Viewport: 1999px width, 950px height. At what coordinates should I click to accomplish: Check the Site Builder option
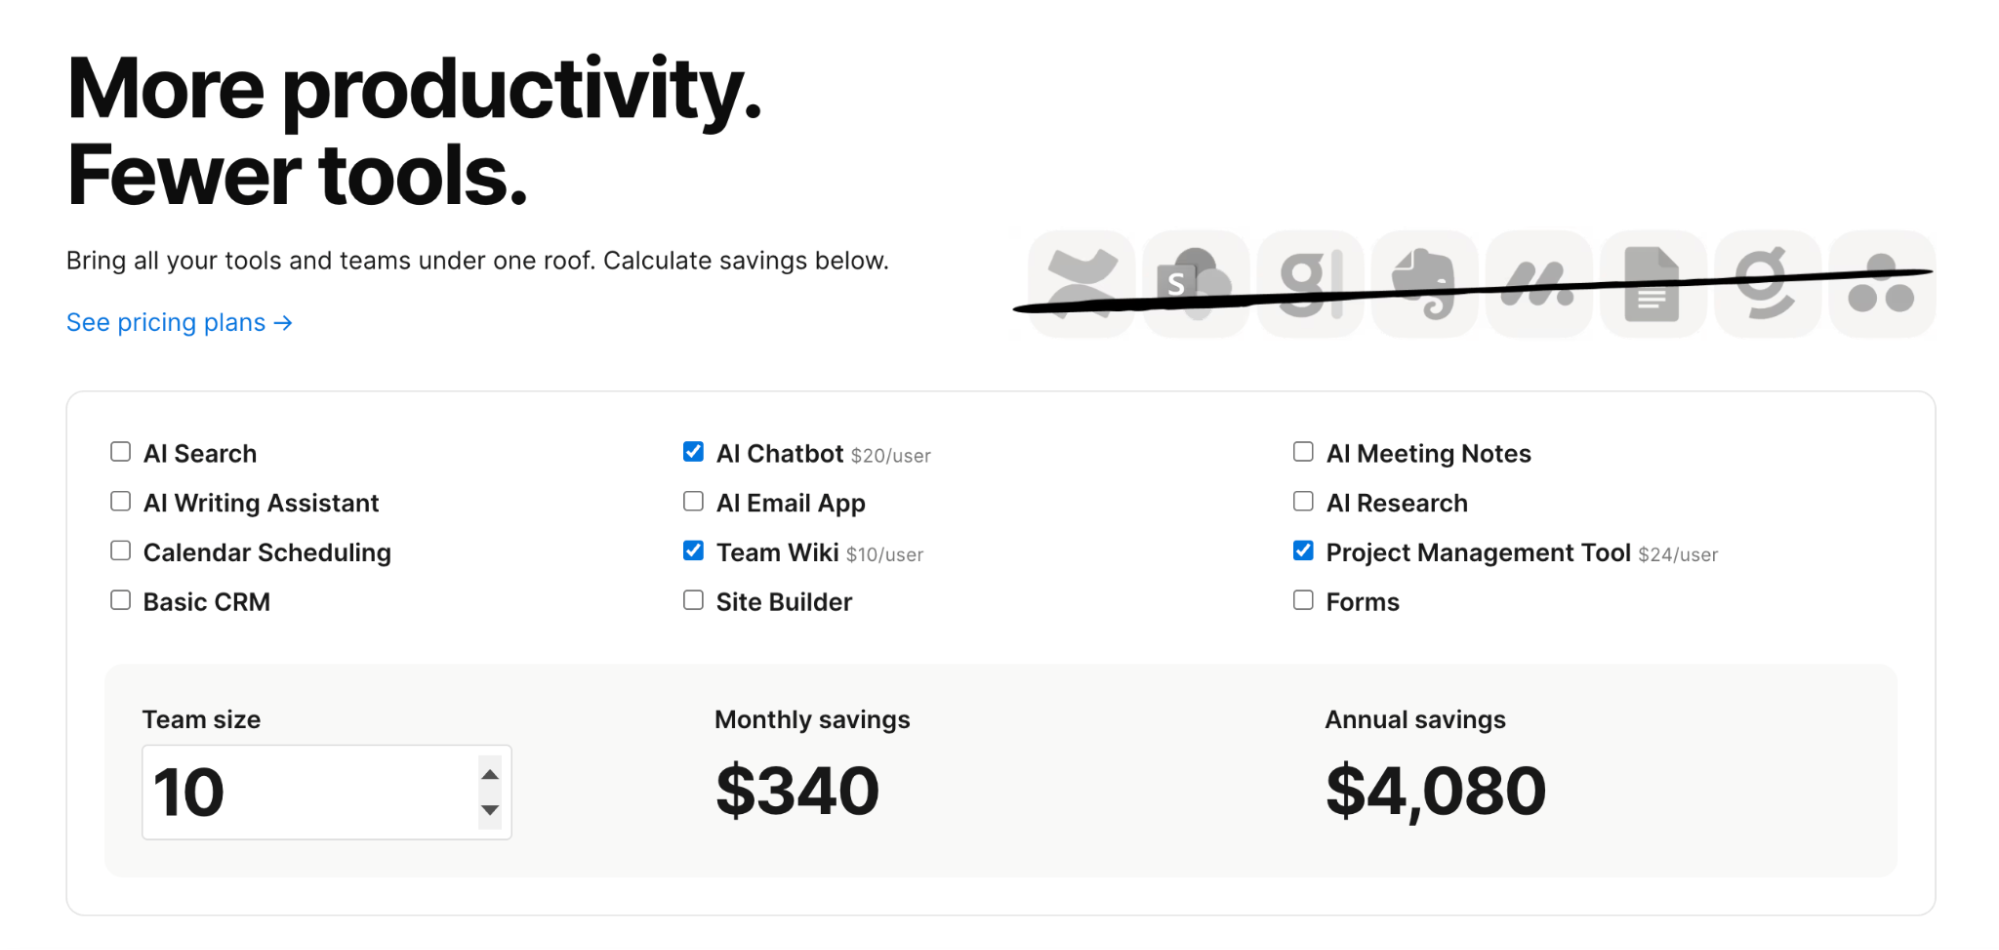click(693, 599)
